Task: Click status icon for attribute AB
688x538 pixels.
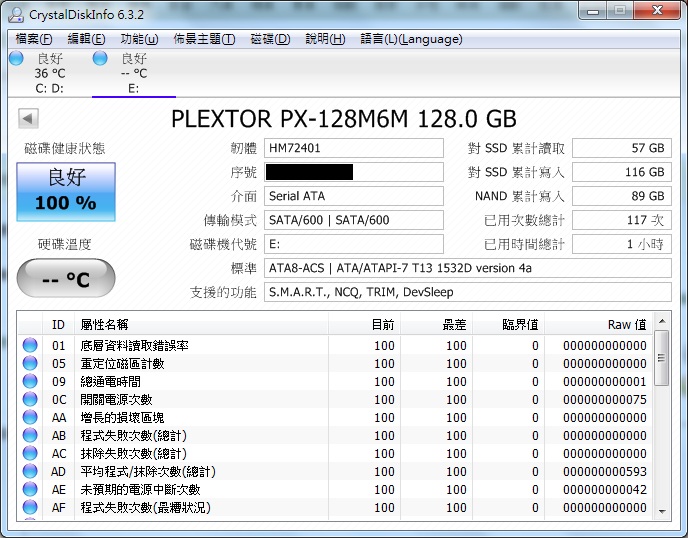Action: point(30,435)
